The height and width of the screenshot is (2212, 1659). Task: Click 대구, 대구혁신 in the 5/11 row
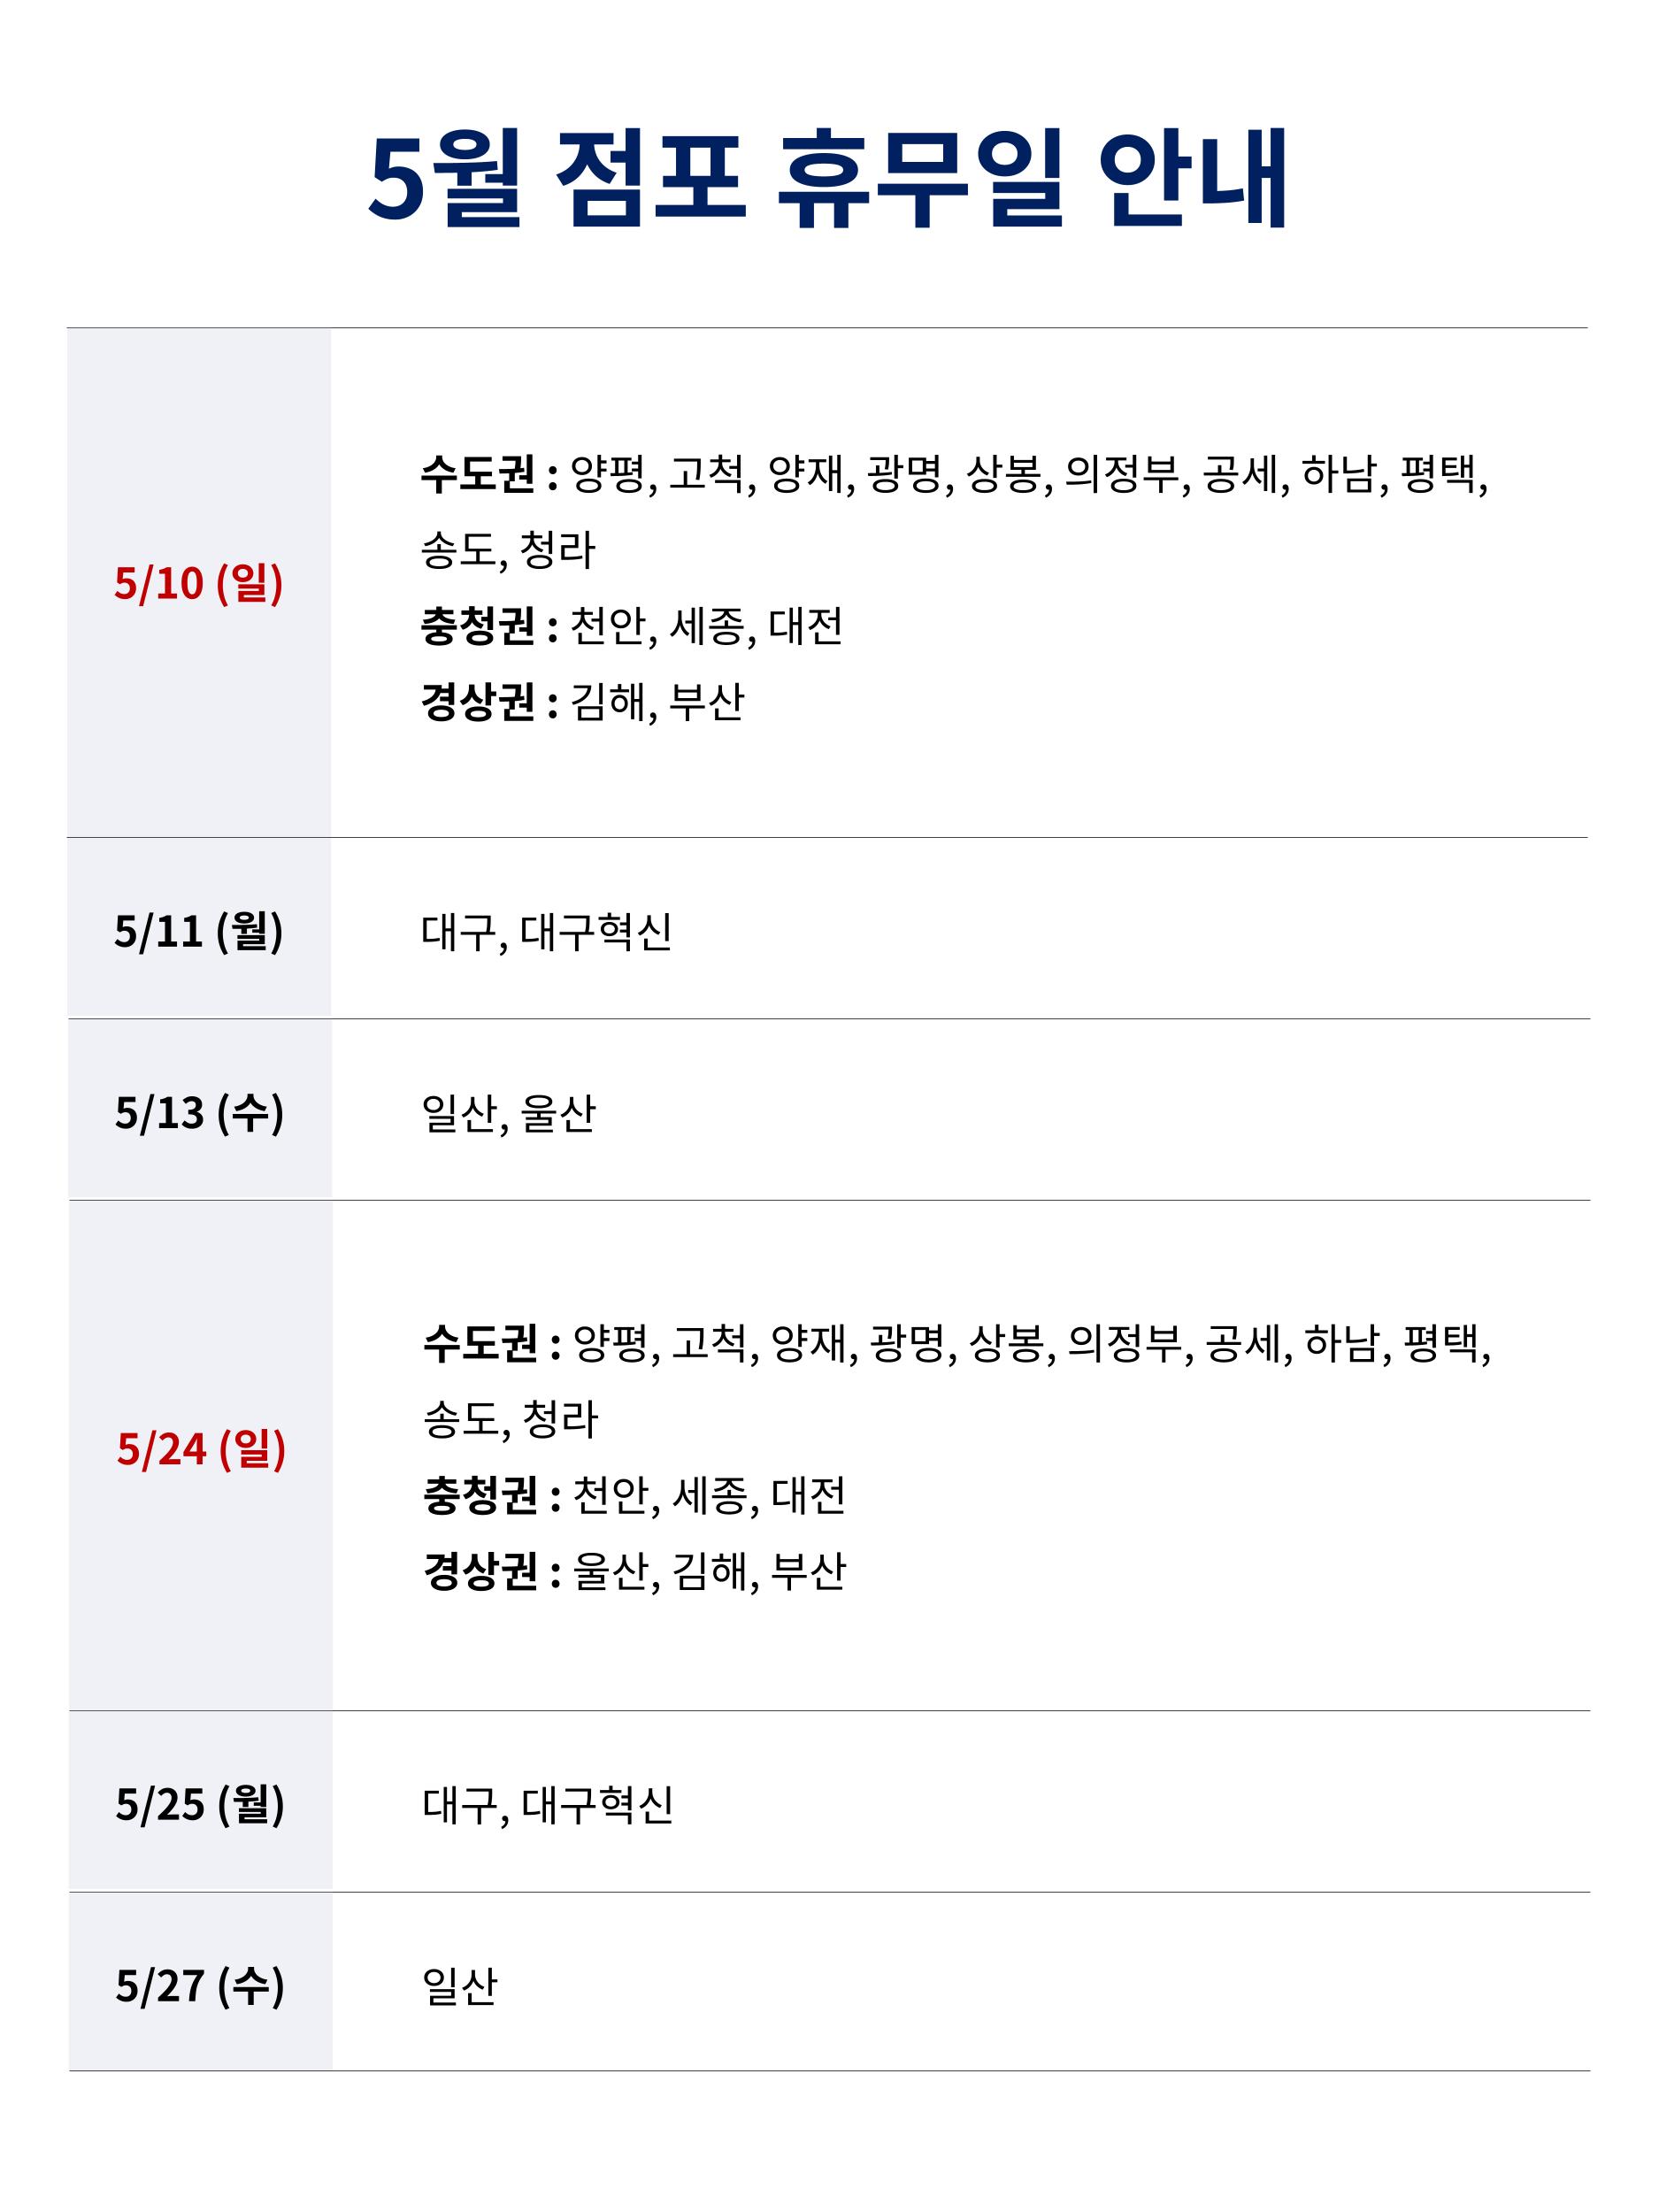point(546,932)
